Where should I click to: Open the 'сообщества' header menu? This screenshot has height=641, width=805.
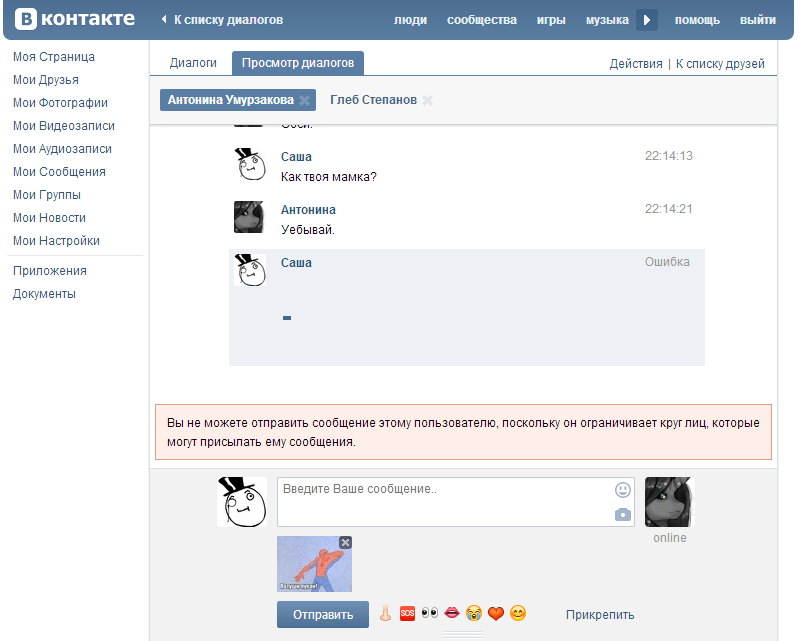pyautogui.click(x=482, y=20)
